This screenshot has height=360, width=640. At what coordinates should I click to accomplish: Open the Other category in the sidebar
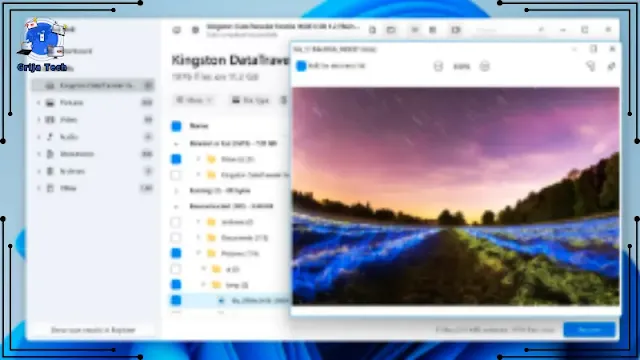pyautogui.click(x=94, y=188)
